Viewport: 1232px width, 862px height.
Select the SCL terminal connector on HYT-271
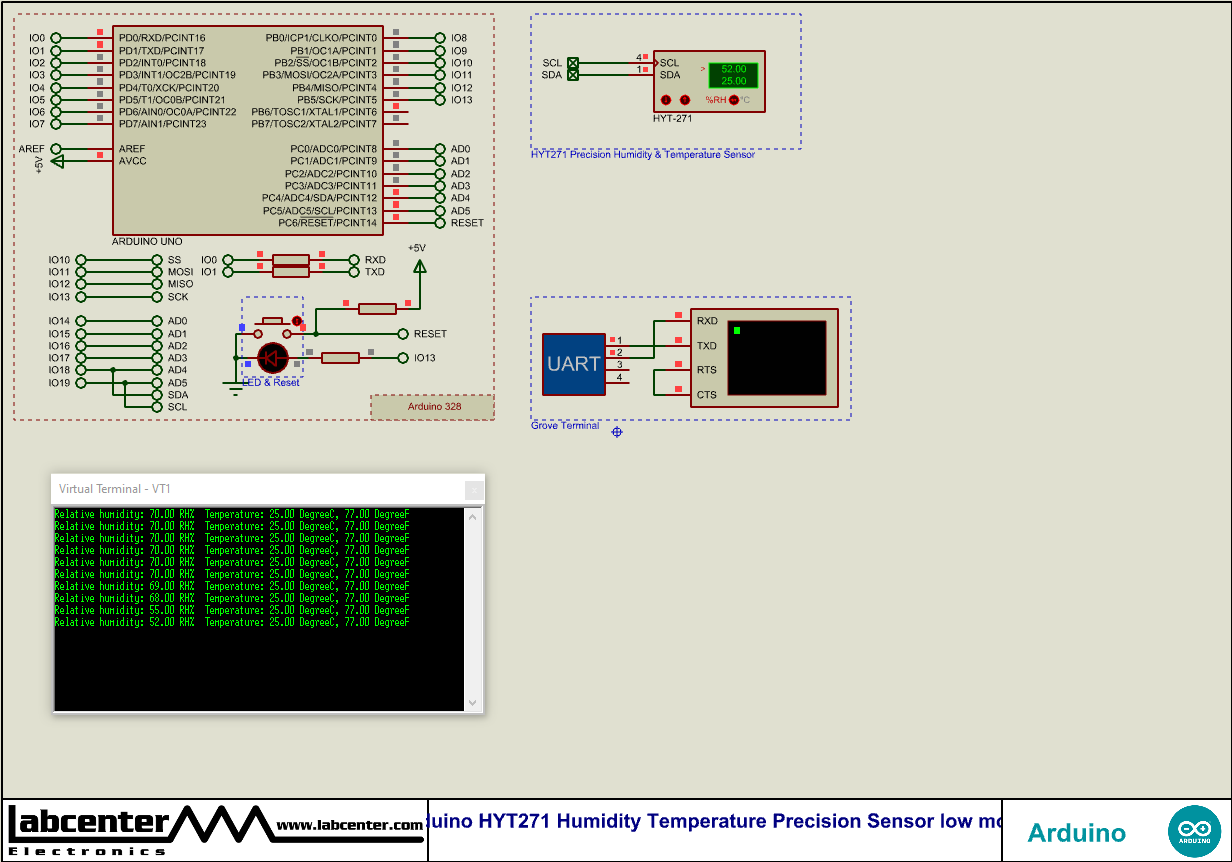573,62
